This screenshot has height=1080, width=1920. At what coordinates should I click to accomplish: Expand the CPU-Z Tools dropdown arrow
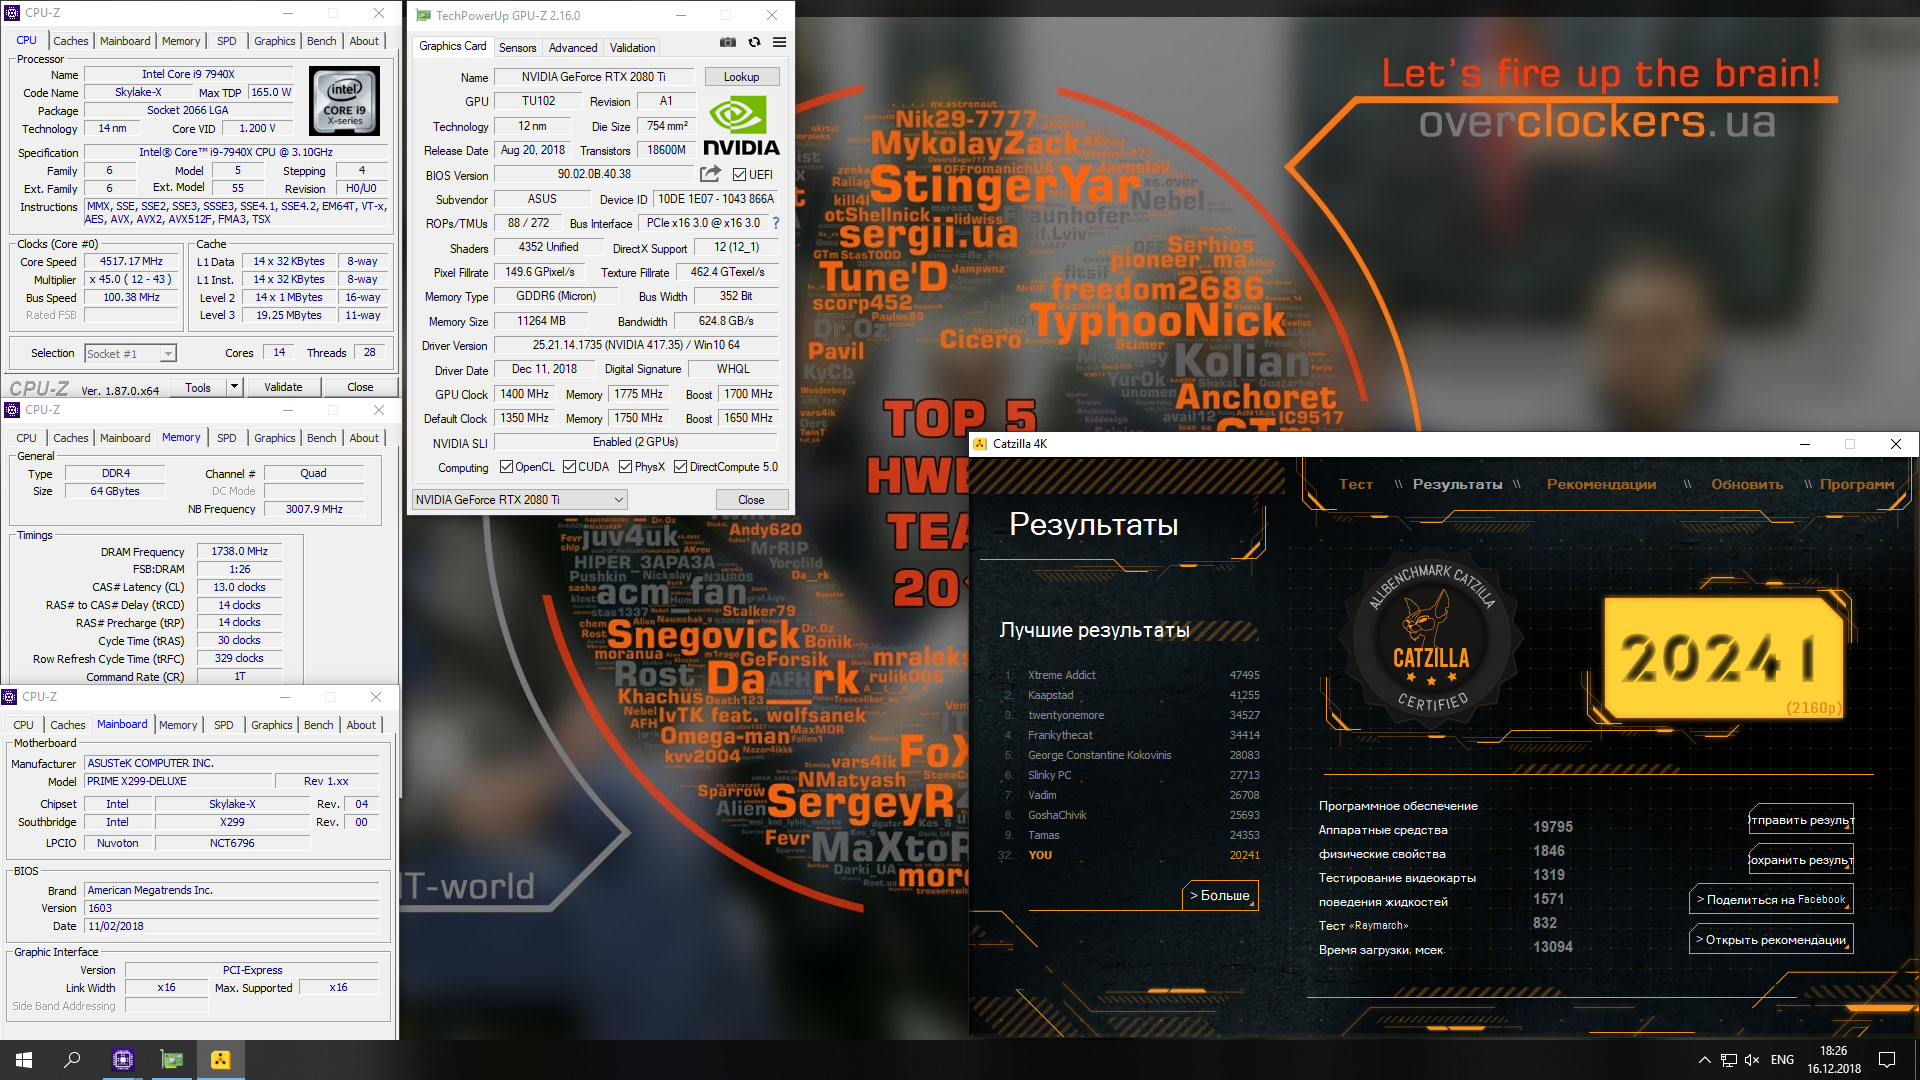tap(234, 387)
